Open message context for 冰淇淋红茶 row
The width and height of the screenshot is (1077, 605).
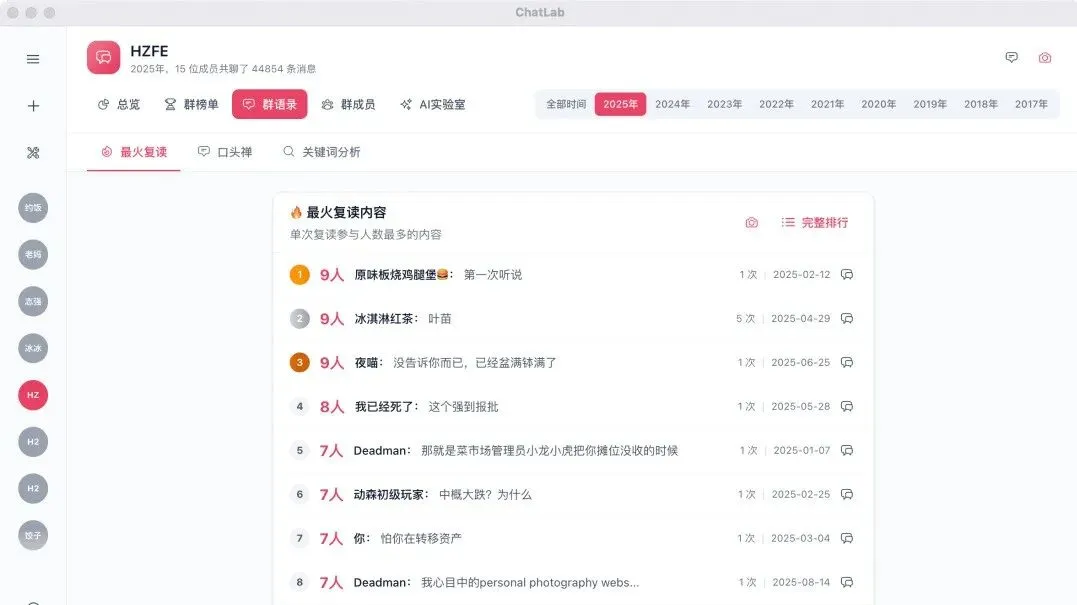click(x=847, y=318)
